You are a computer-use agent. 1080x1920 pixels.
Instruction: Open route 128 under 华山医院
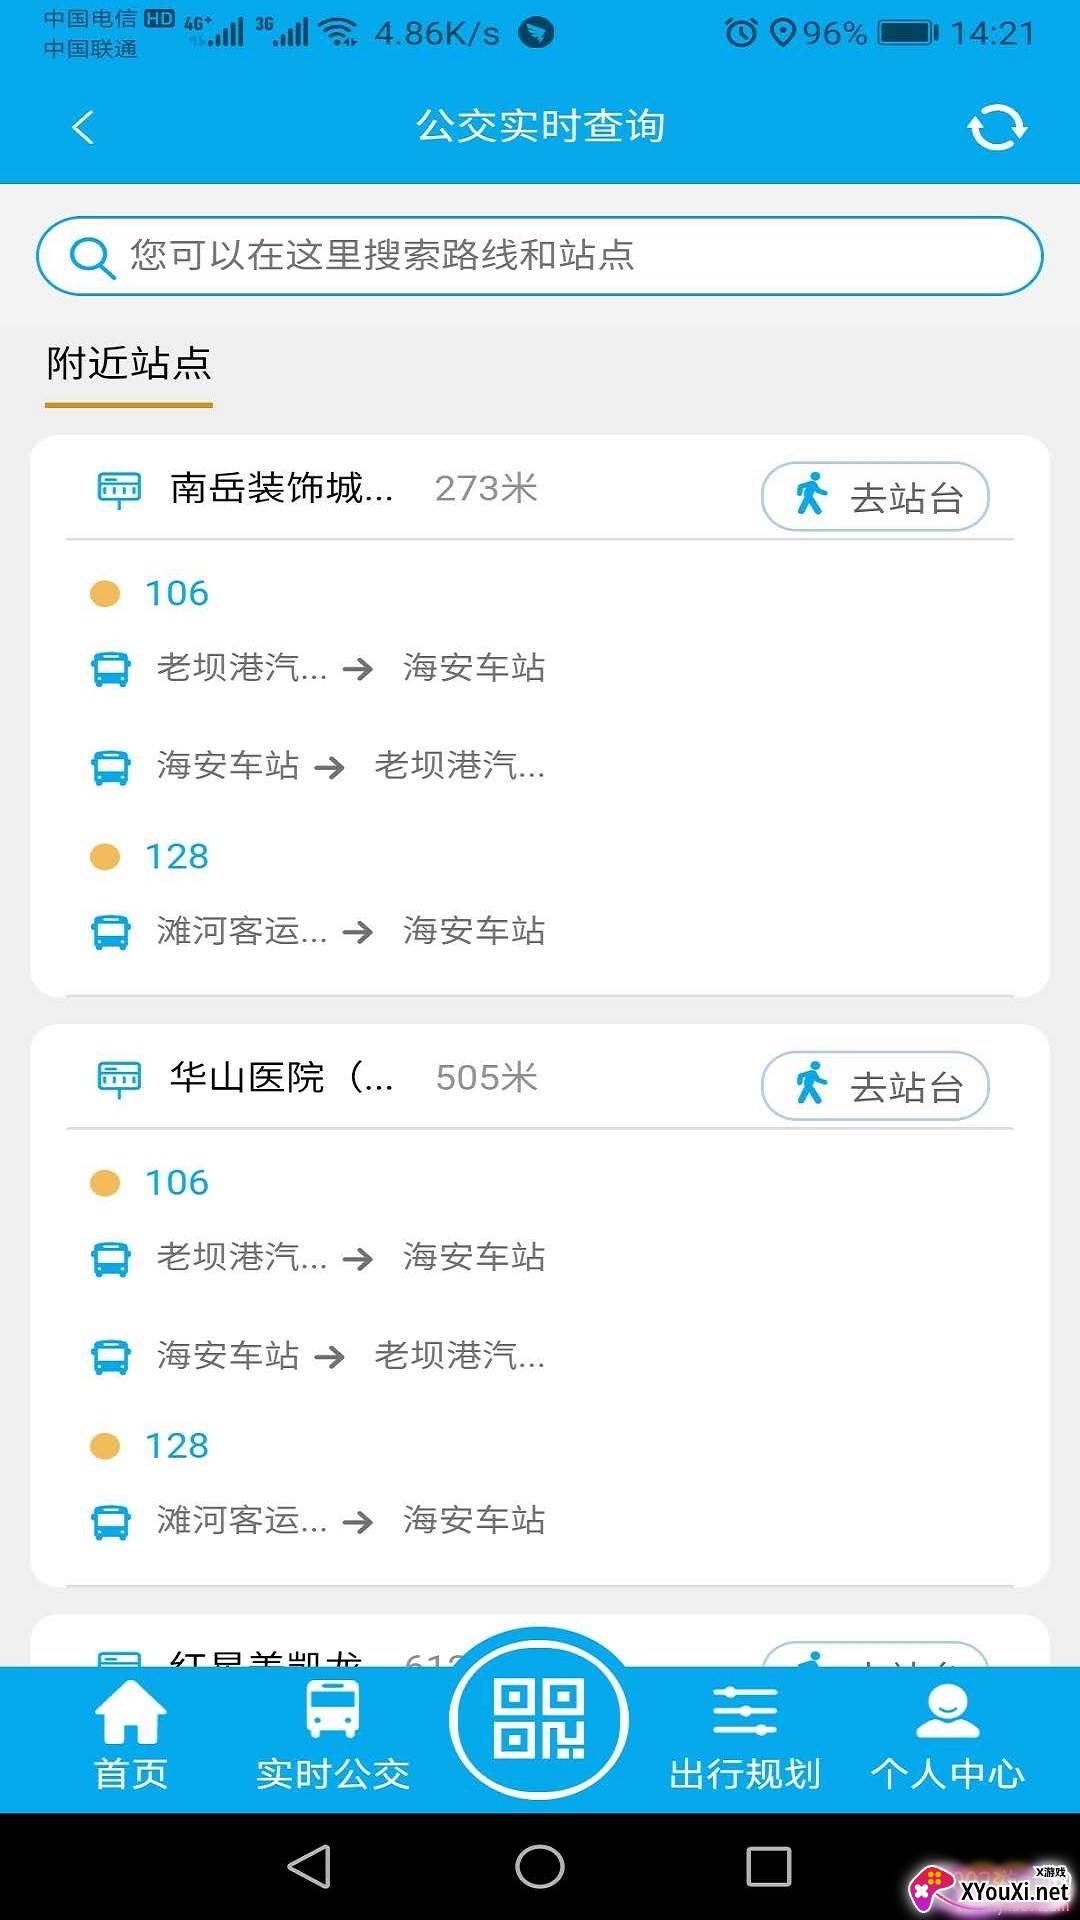click(x=177, y=1446)
